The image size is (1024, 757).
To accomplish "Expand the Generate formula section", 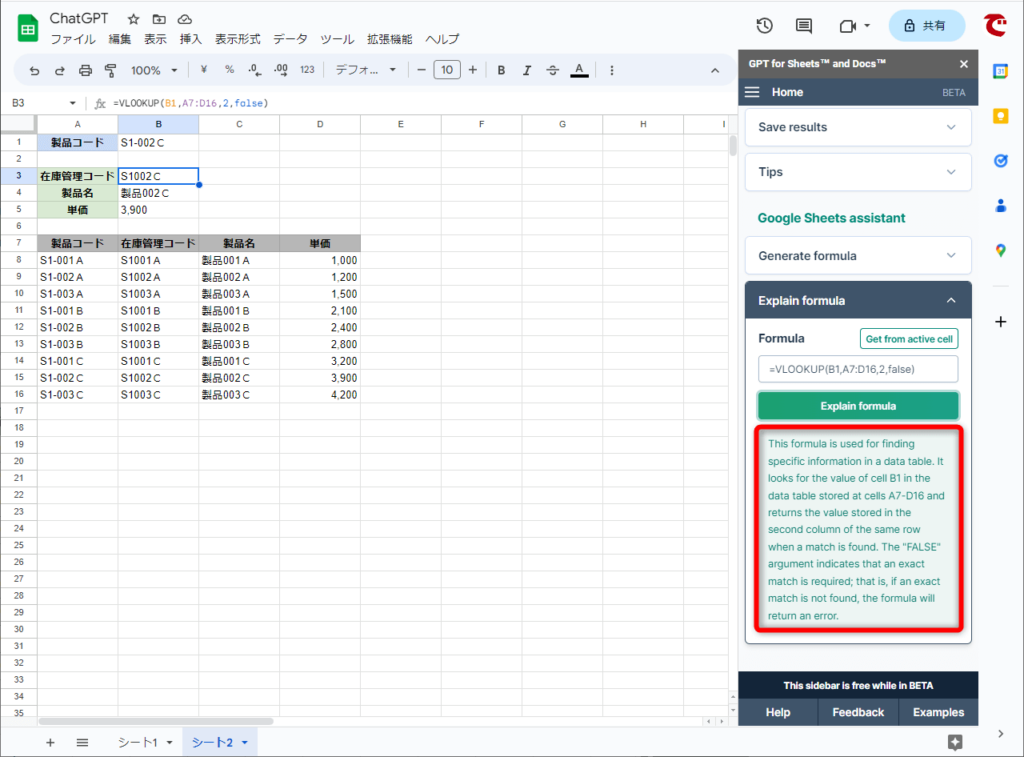I will 858,256.
